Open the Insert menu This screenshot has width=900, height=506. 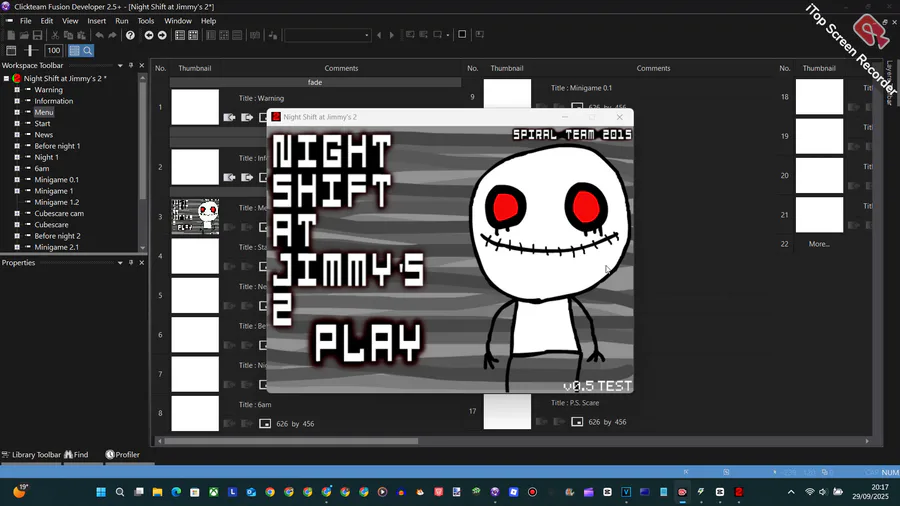(x=96, y=21)
